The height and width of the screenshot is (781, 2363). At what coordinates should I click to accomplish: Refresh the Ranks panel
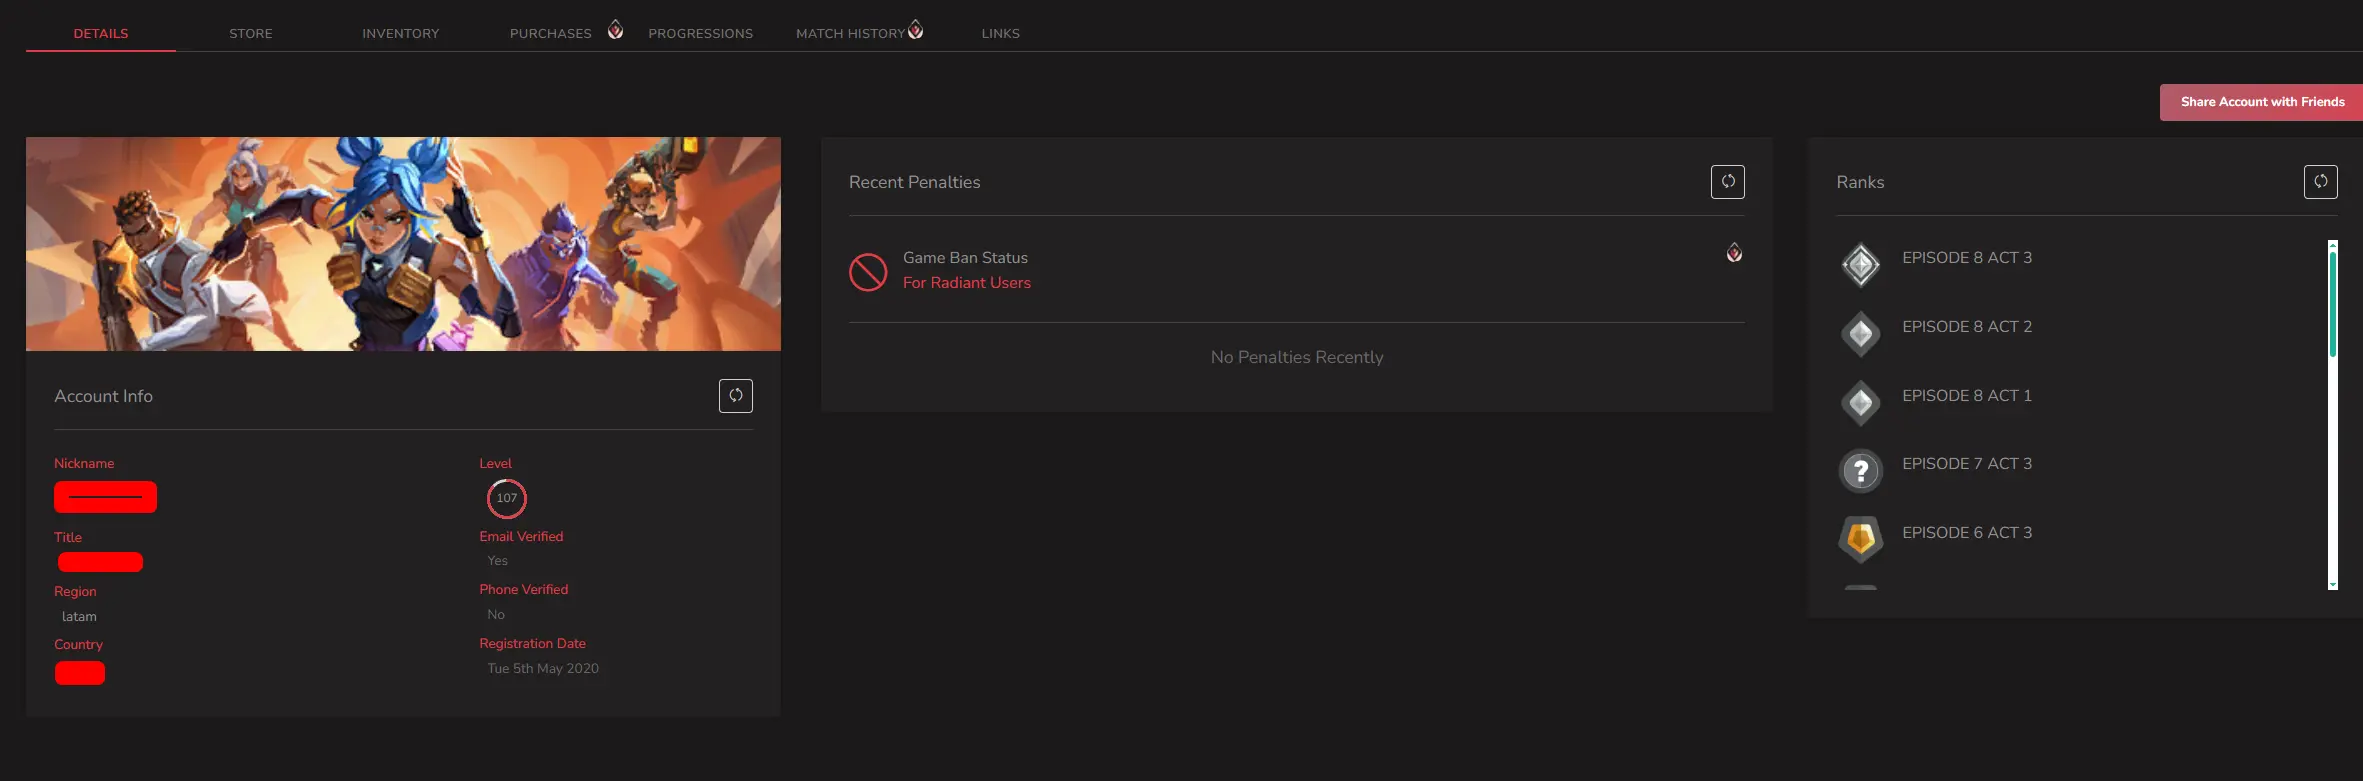coord(2320,182)
